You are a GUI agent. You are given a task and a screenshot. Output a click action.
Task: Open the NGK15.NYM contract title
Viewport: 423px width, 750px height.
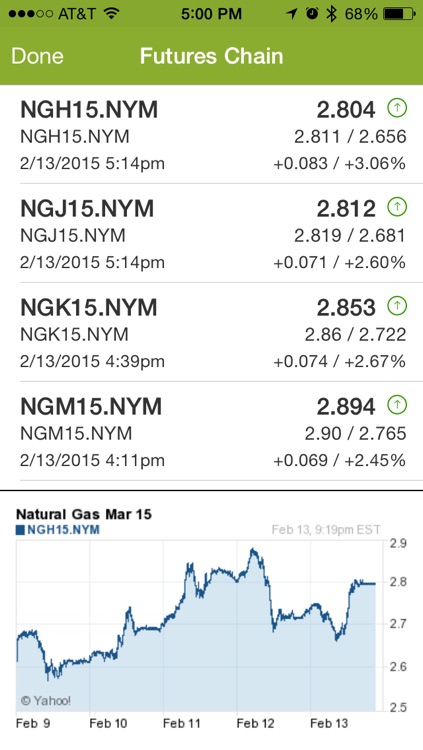pos(89,308)
